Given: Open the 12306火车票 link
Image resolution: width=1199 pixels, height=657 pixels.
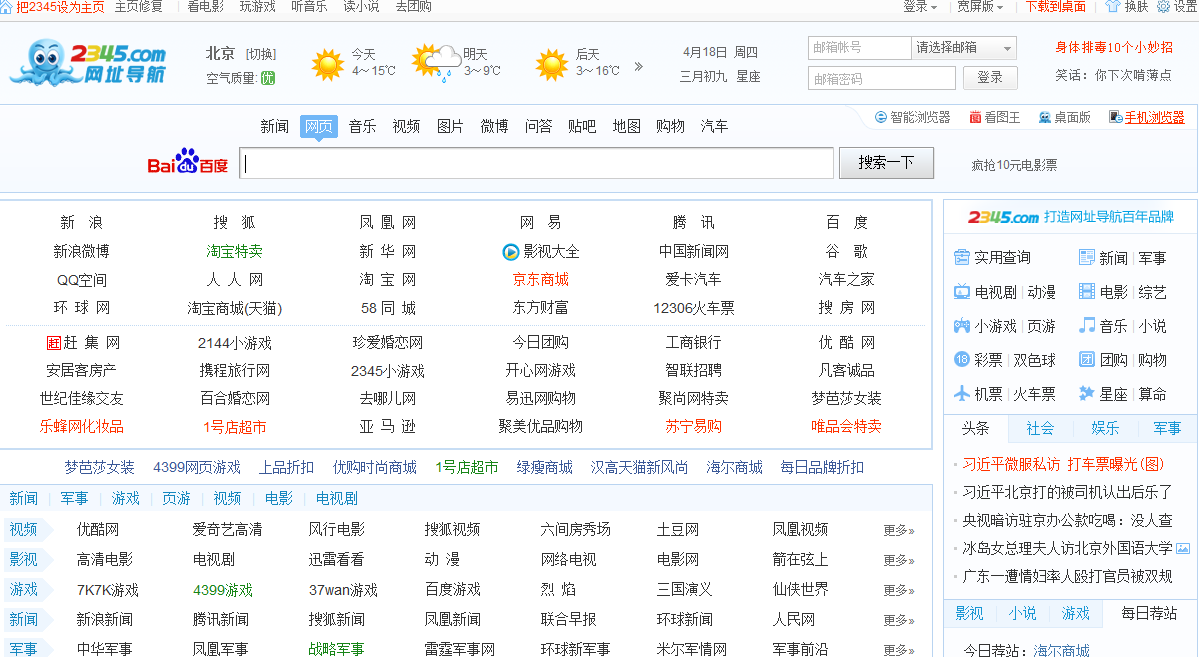Looking at the screenshot, I should [x=694, y=308].
